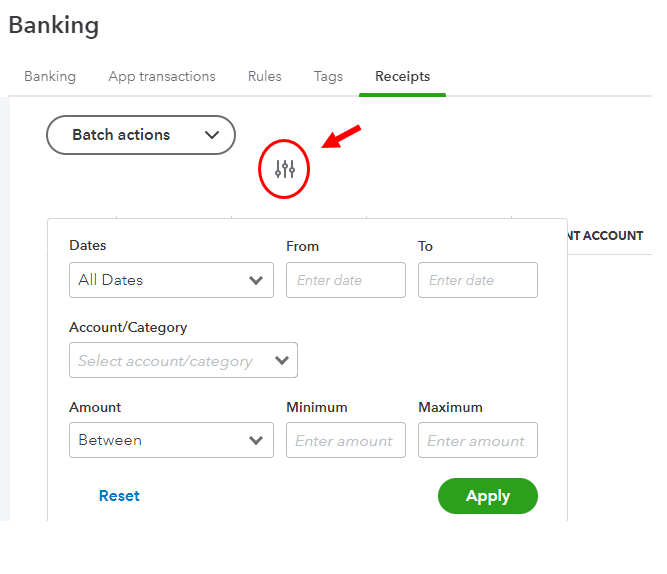Click the Reset link
Image resolution: width=667 pixels, height=574 pixels.
(119, 496)
